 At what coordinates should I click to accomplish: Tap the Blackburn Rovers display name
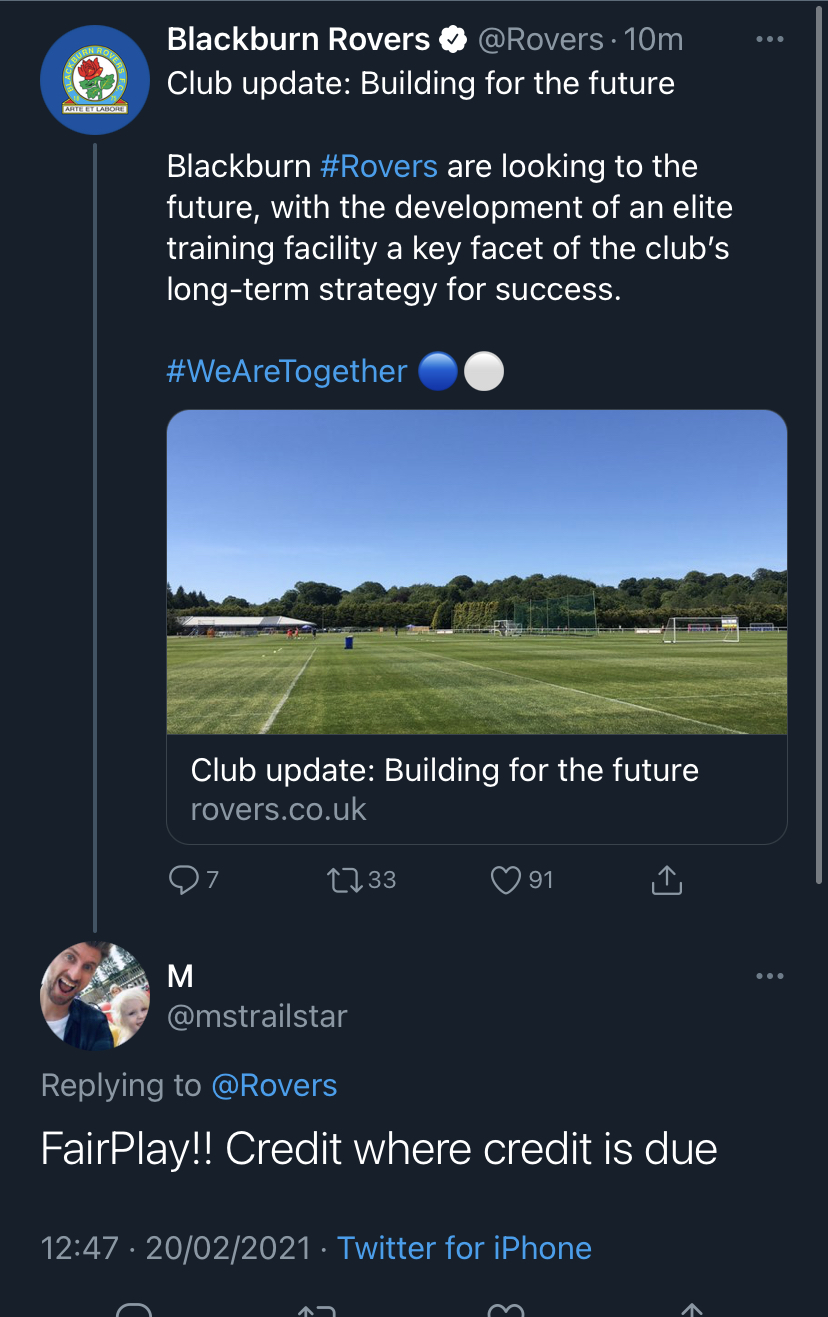(x=298, y=40)
